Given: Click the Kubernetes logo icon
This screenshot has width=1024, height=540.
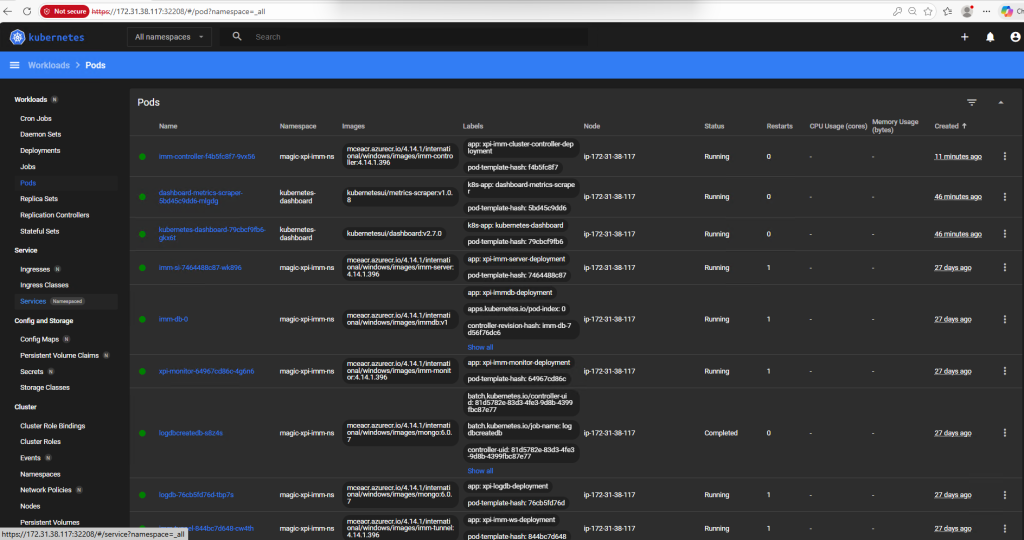Looking at the screenshot, I should (18, 37).
